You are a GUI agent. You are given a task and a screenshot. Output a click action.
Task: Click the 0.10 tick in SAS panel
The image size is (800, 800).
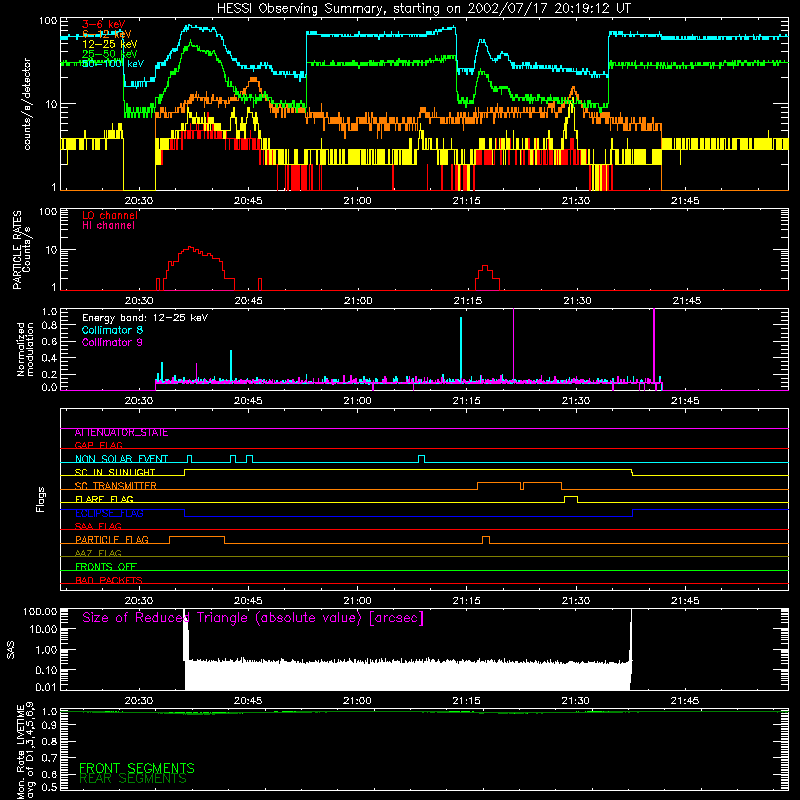(46, 669)
